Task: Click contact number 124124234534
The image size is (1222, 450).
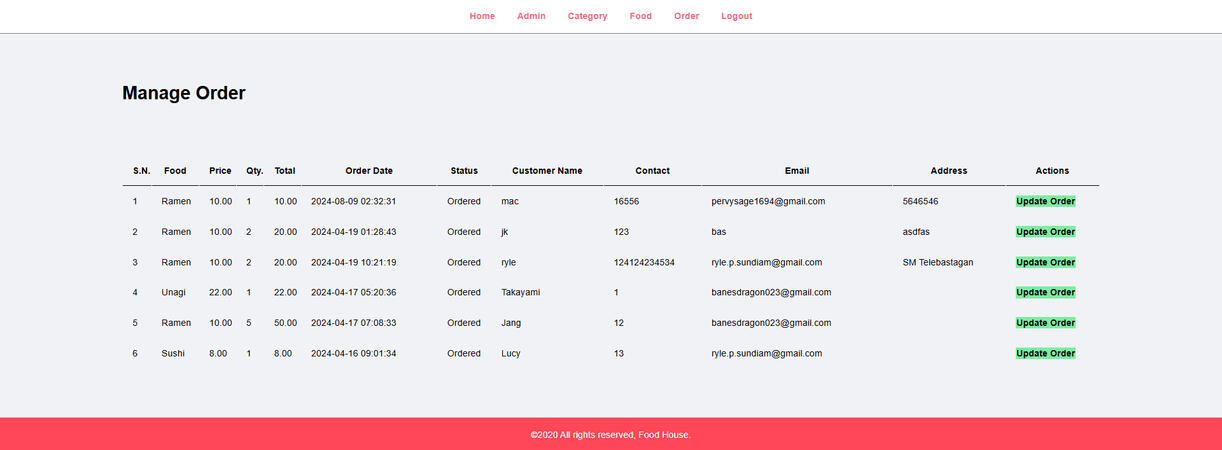Action: (644, 262)
